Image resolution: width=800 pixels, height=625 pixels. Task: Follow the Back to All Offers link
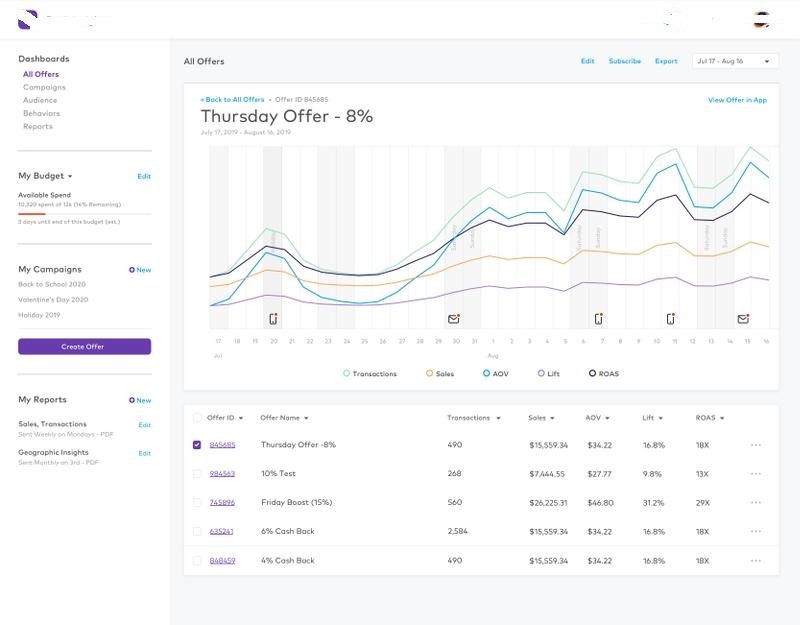[x=233, y=99]
